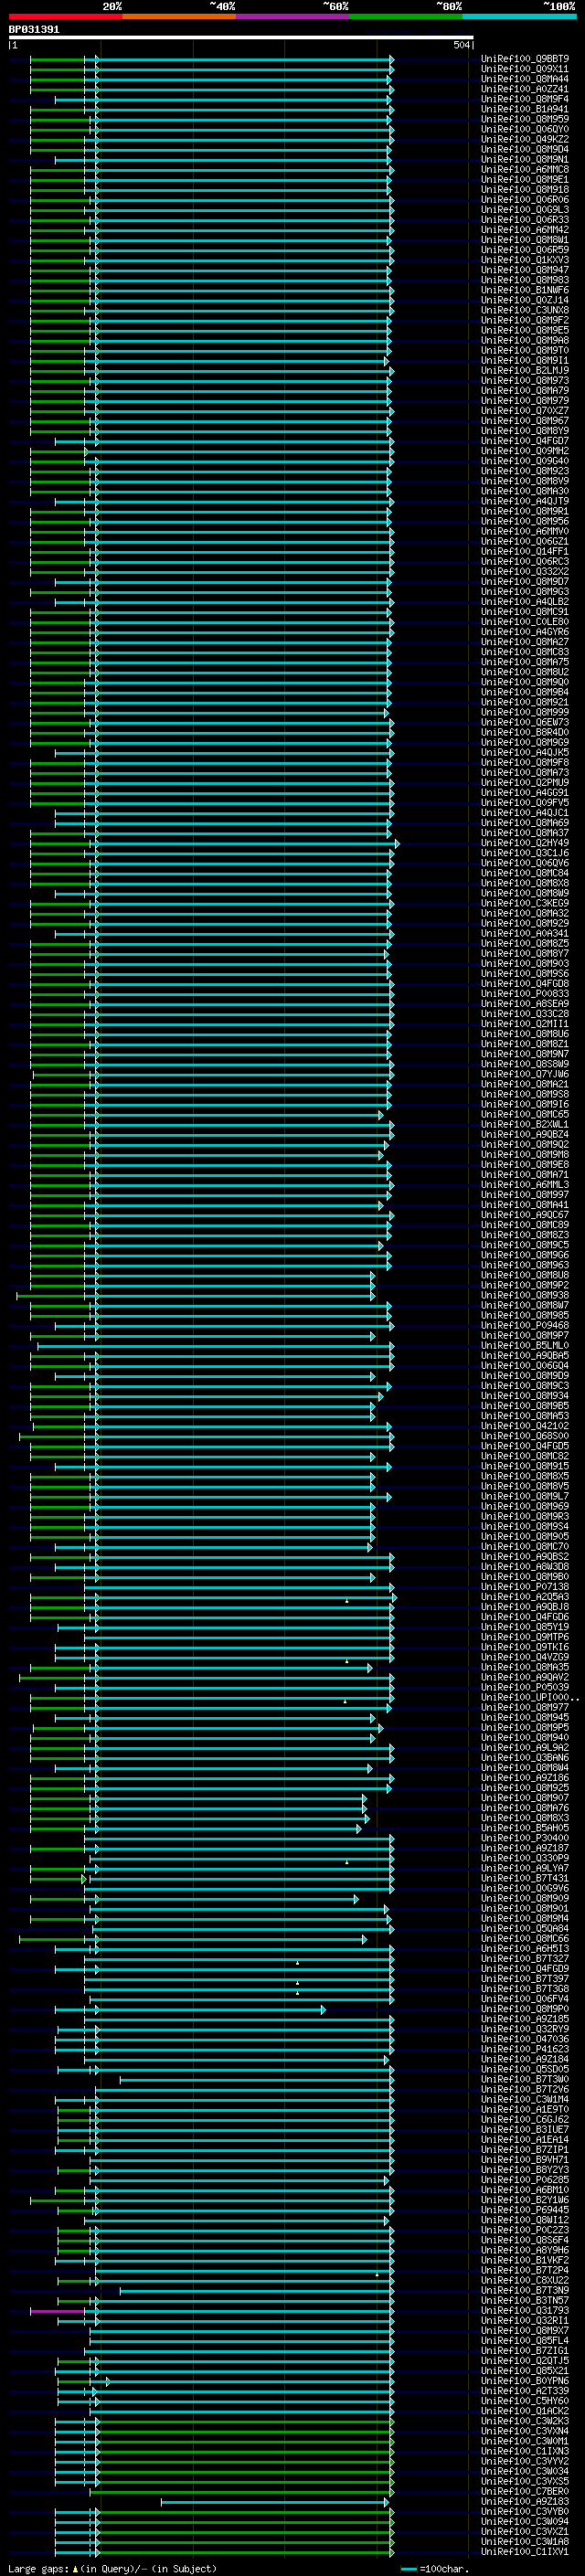Click the UniRef100_A9Z183 label
Image resolution: width=585 pixels, height=2576 pixels.
[524, 2501]
